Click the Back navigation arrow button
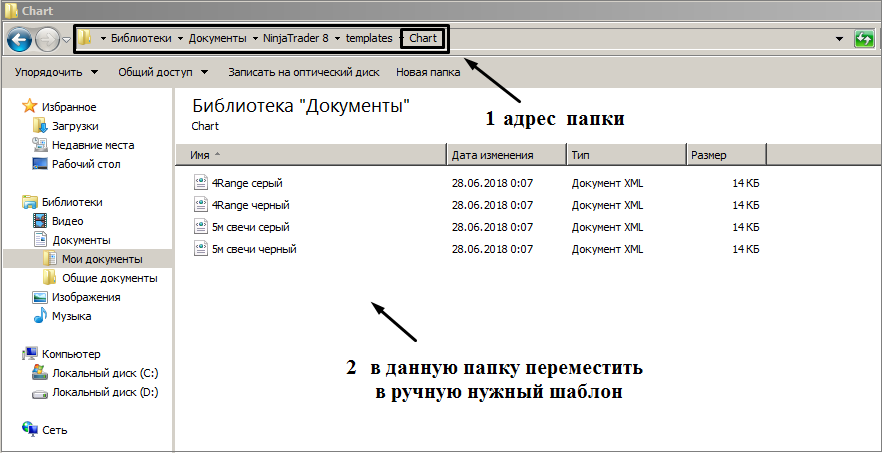 pyautogui.click(x=19, y=39)
